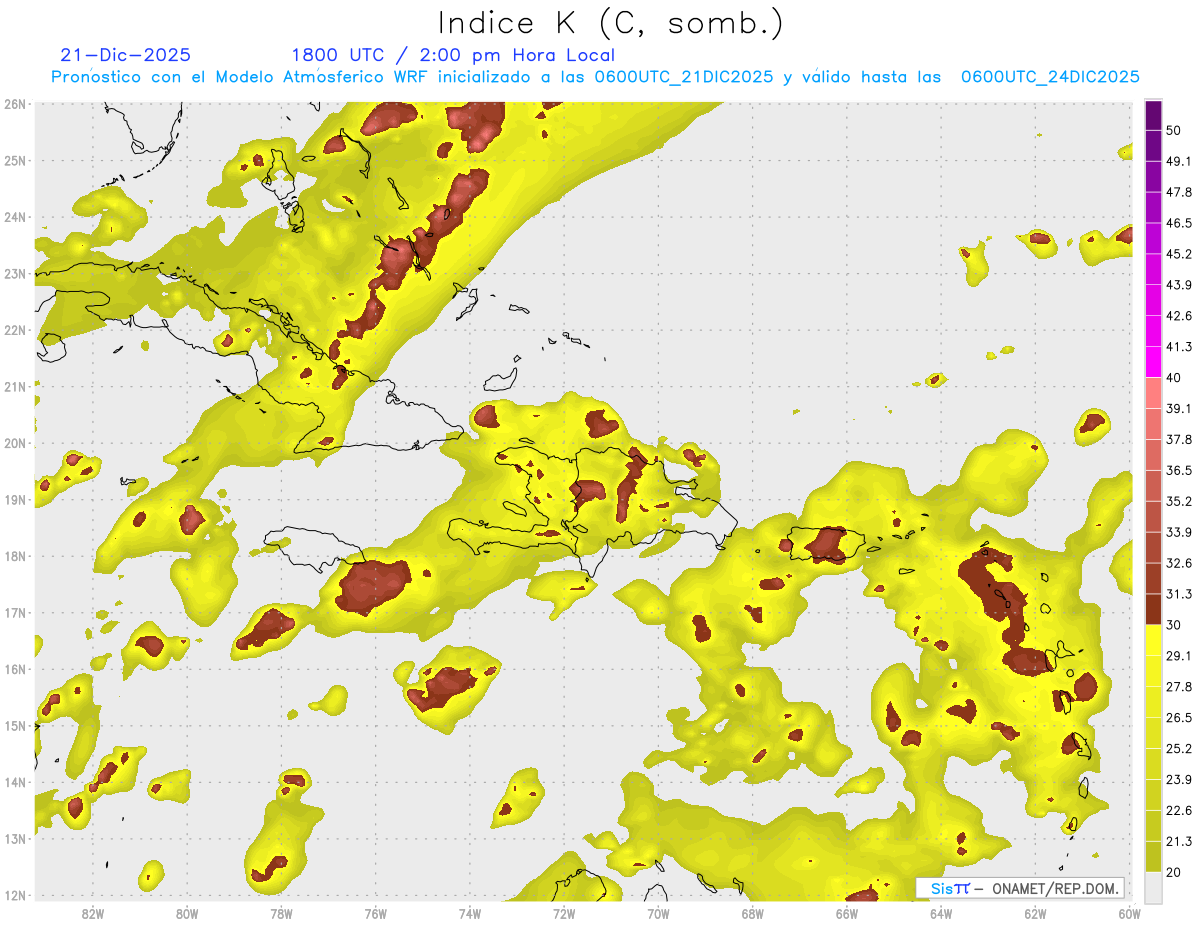1200x927 pixels.
Task: Click the colorbar value "42.6"
Action: click(x=1178, y=316)
